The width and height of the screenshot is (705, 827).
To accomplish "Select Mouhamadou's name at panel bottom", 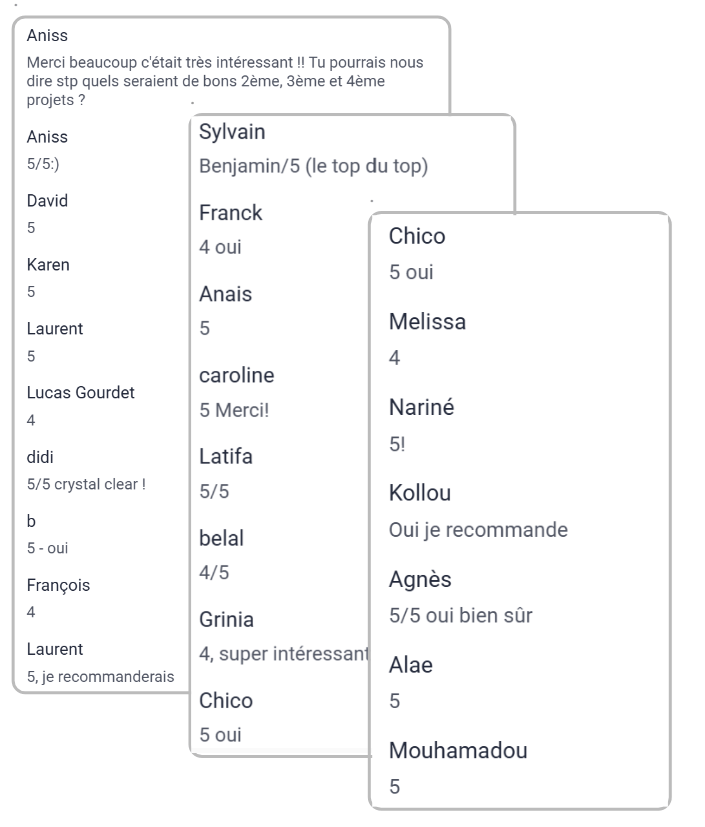I will (458, 751).
